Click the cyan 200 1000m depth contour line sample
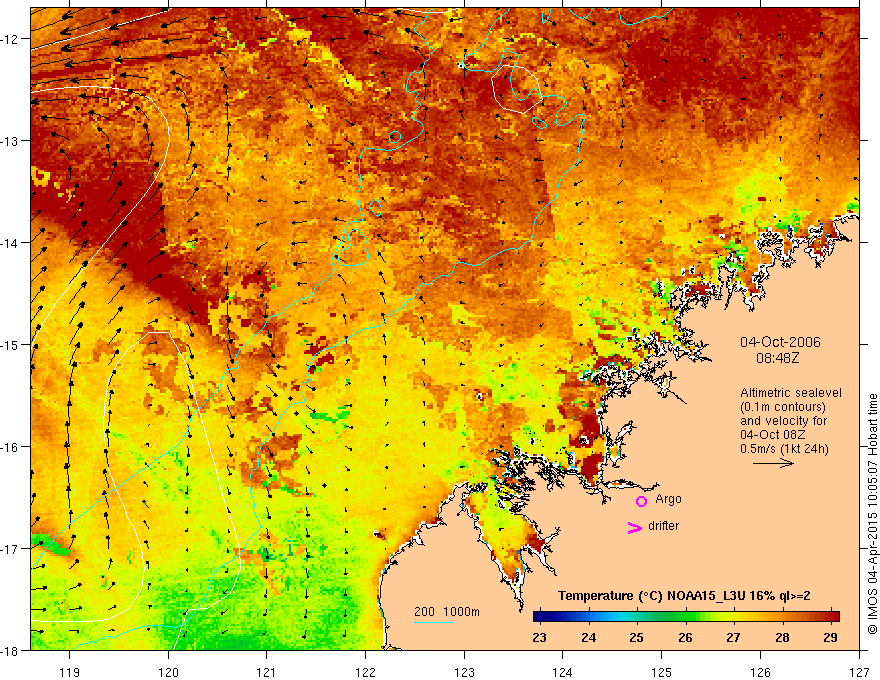 [x=434, y=622]
